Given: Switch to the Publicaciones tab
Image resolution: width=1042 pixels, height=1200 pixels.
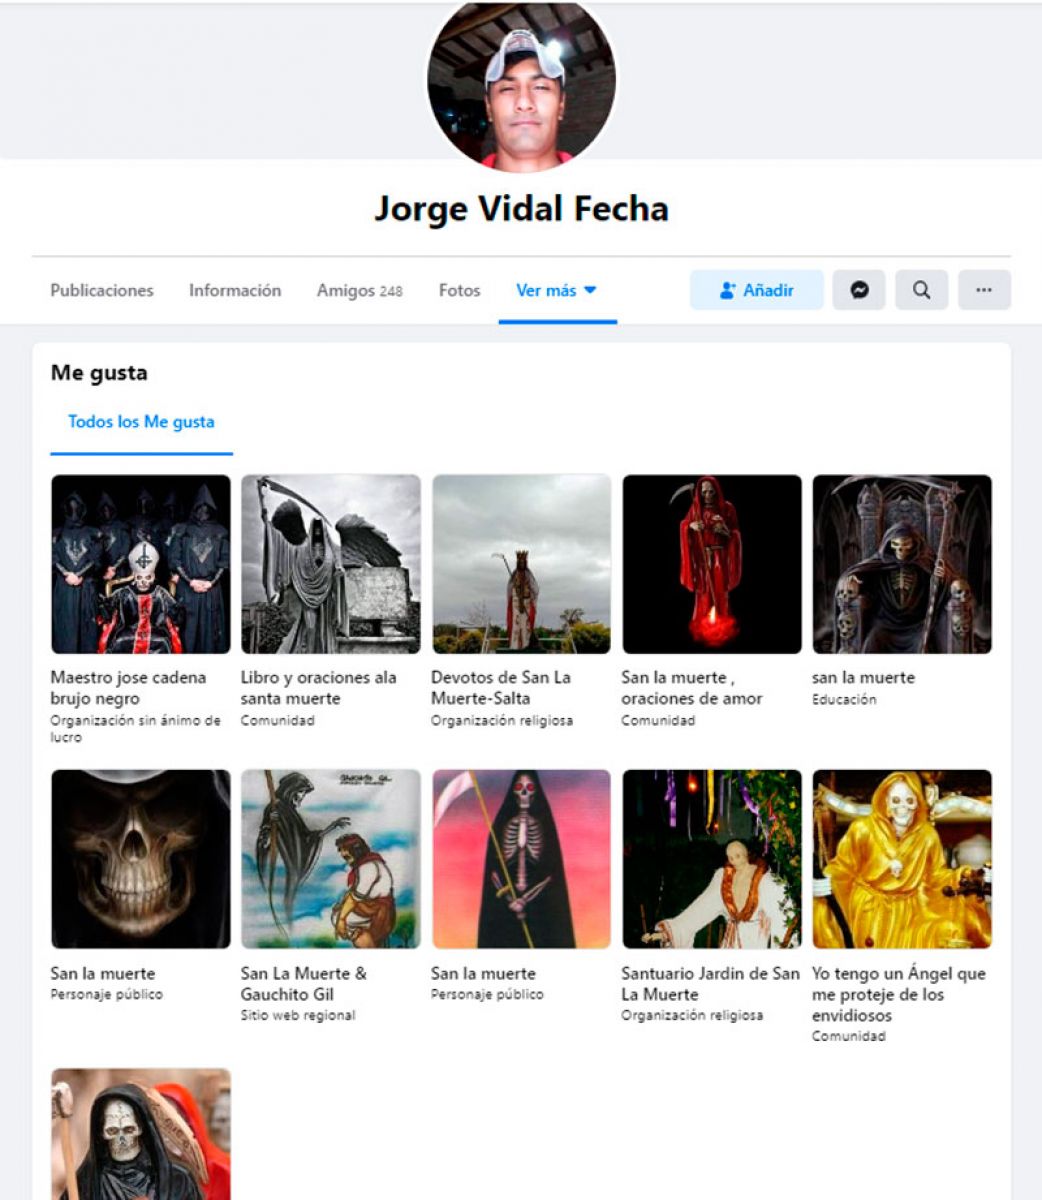Looking at the screenshot, I should (x=102, y=290).
